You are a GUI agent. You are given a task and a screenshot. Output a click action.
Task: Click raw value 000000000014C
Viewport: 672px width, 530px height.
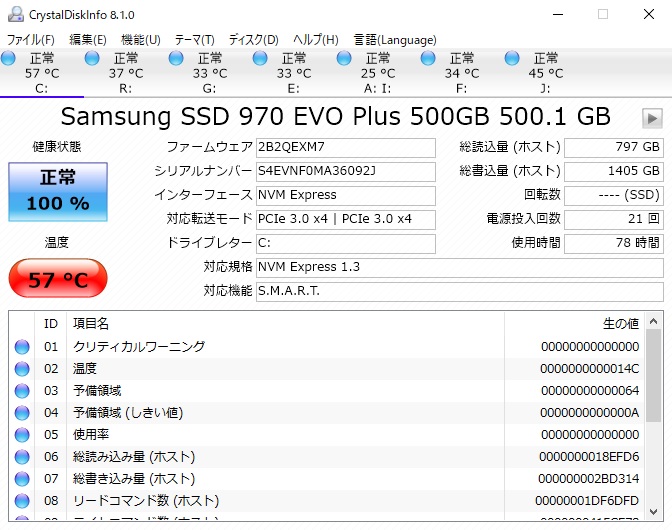coord(590,369)
